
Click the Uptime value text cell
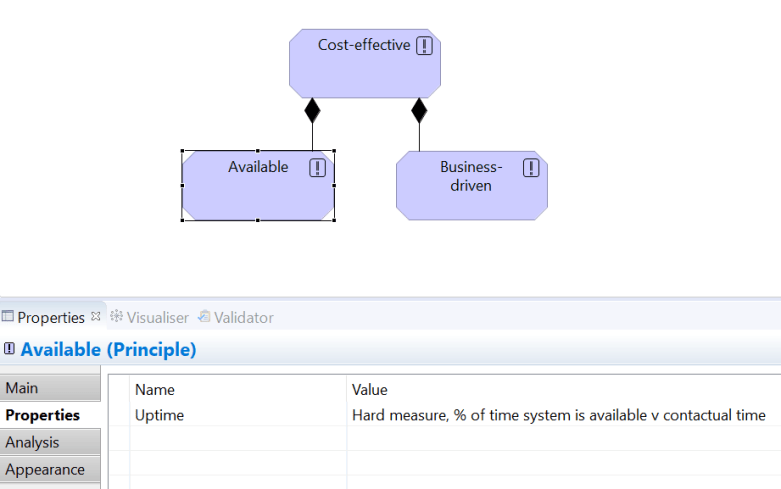point(558,415)
